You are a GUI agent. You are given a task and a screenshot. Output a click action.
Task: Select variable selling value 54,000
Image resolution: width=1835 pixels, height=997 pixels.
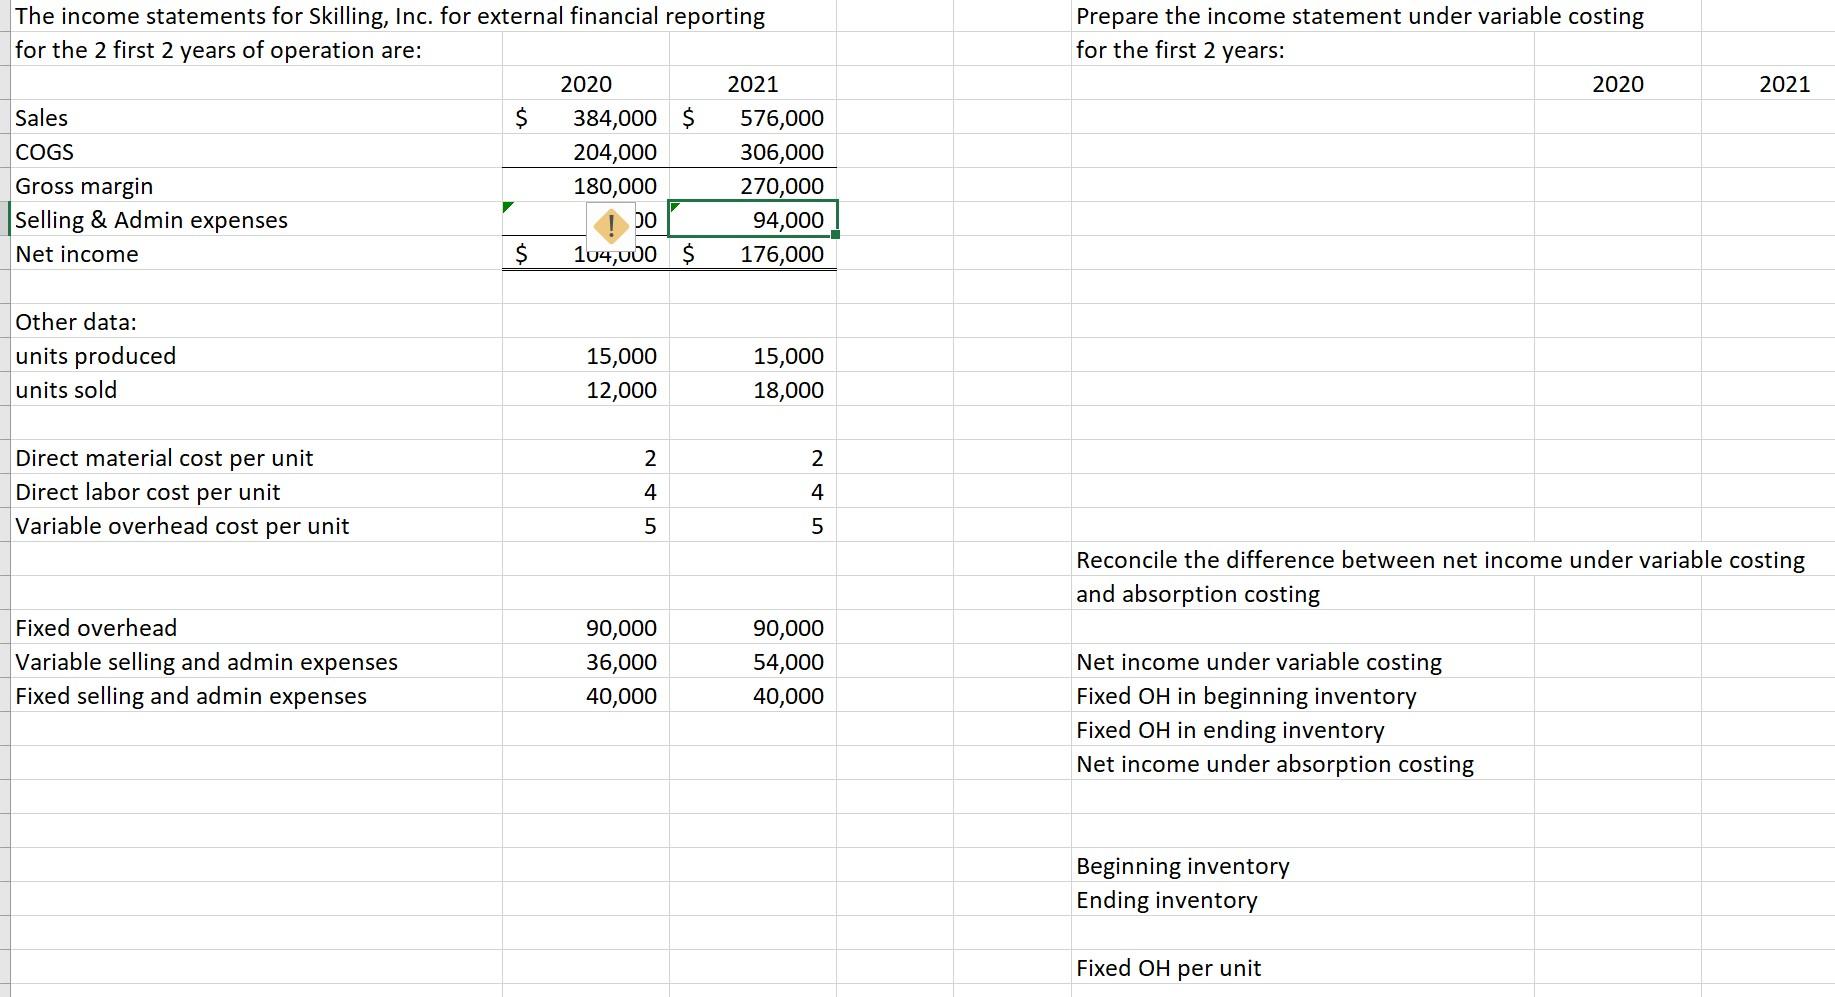click(788, 662)
